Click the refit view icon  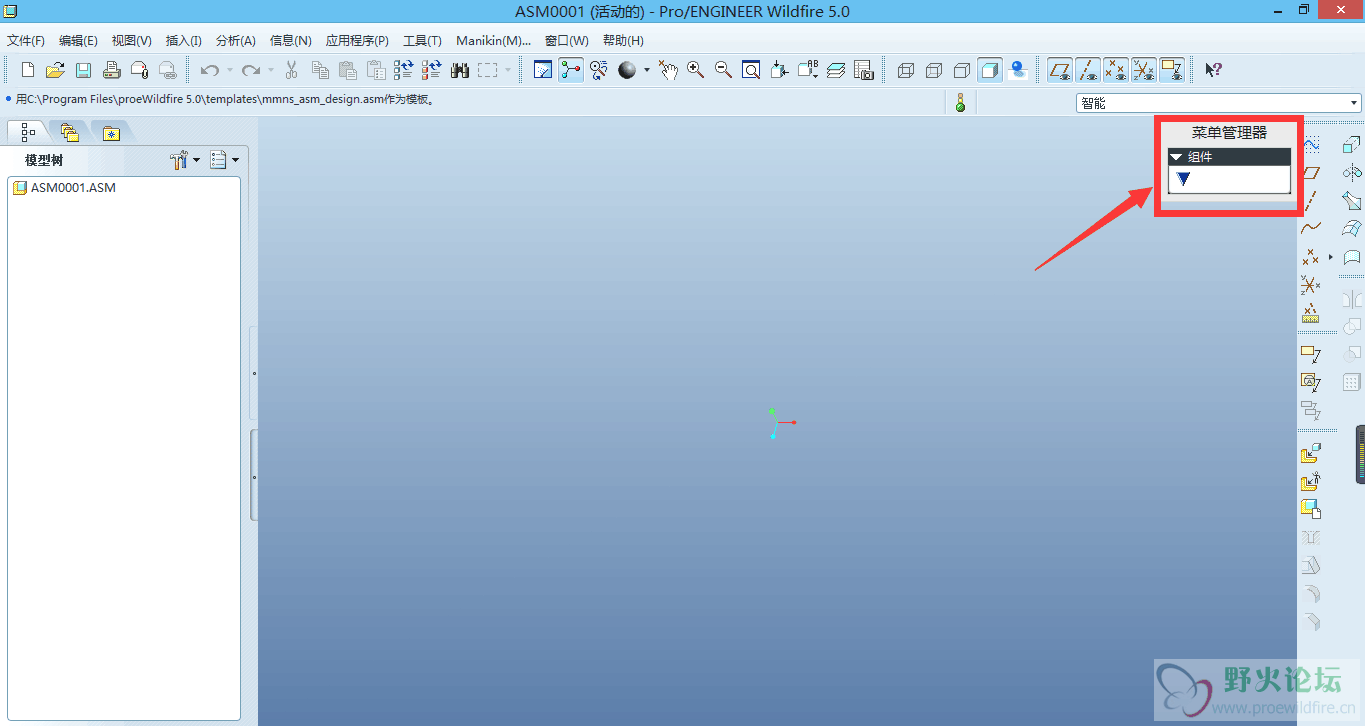(x=751, y=70)
